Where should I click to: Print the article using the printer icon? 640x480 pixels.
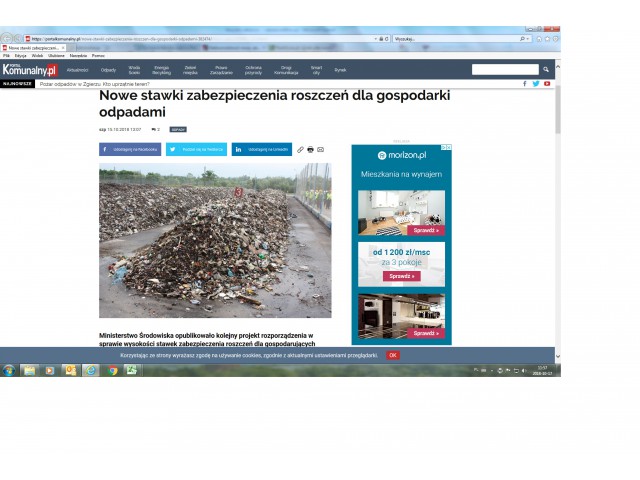310,149
